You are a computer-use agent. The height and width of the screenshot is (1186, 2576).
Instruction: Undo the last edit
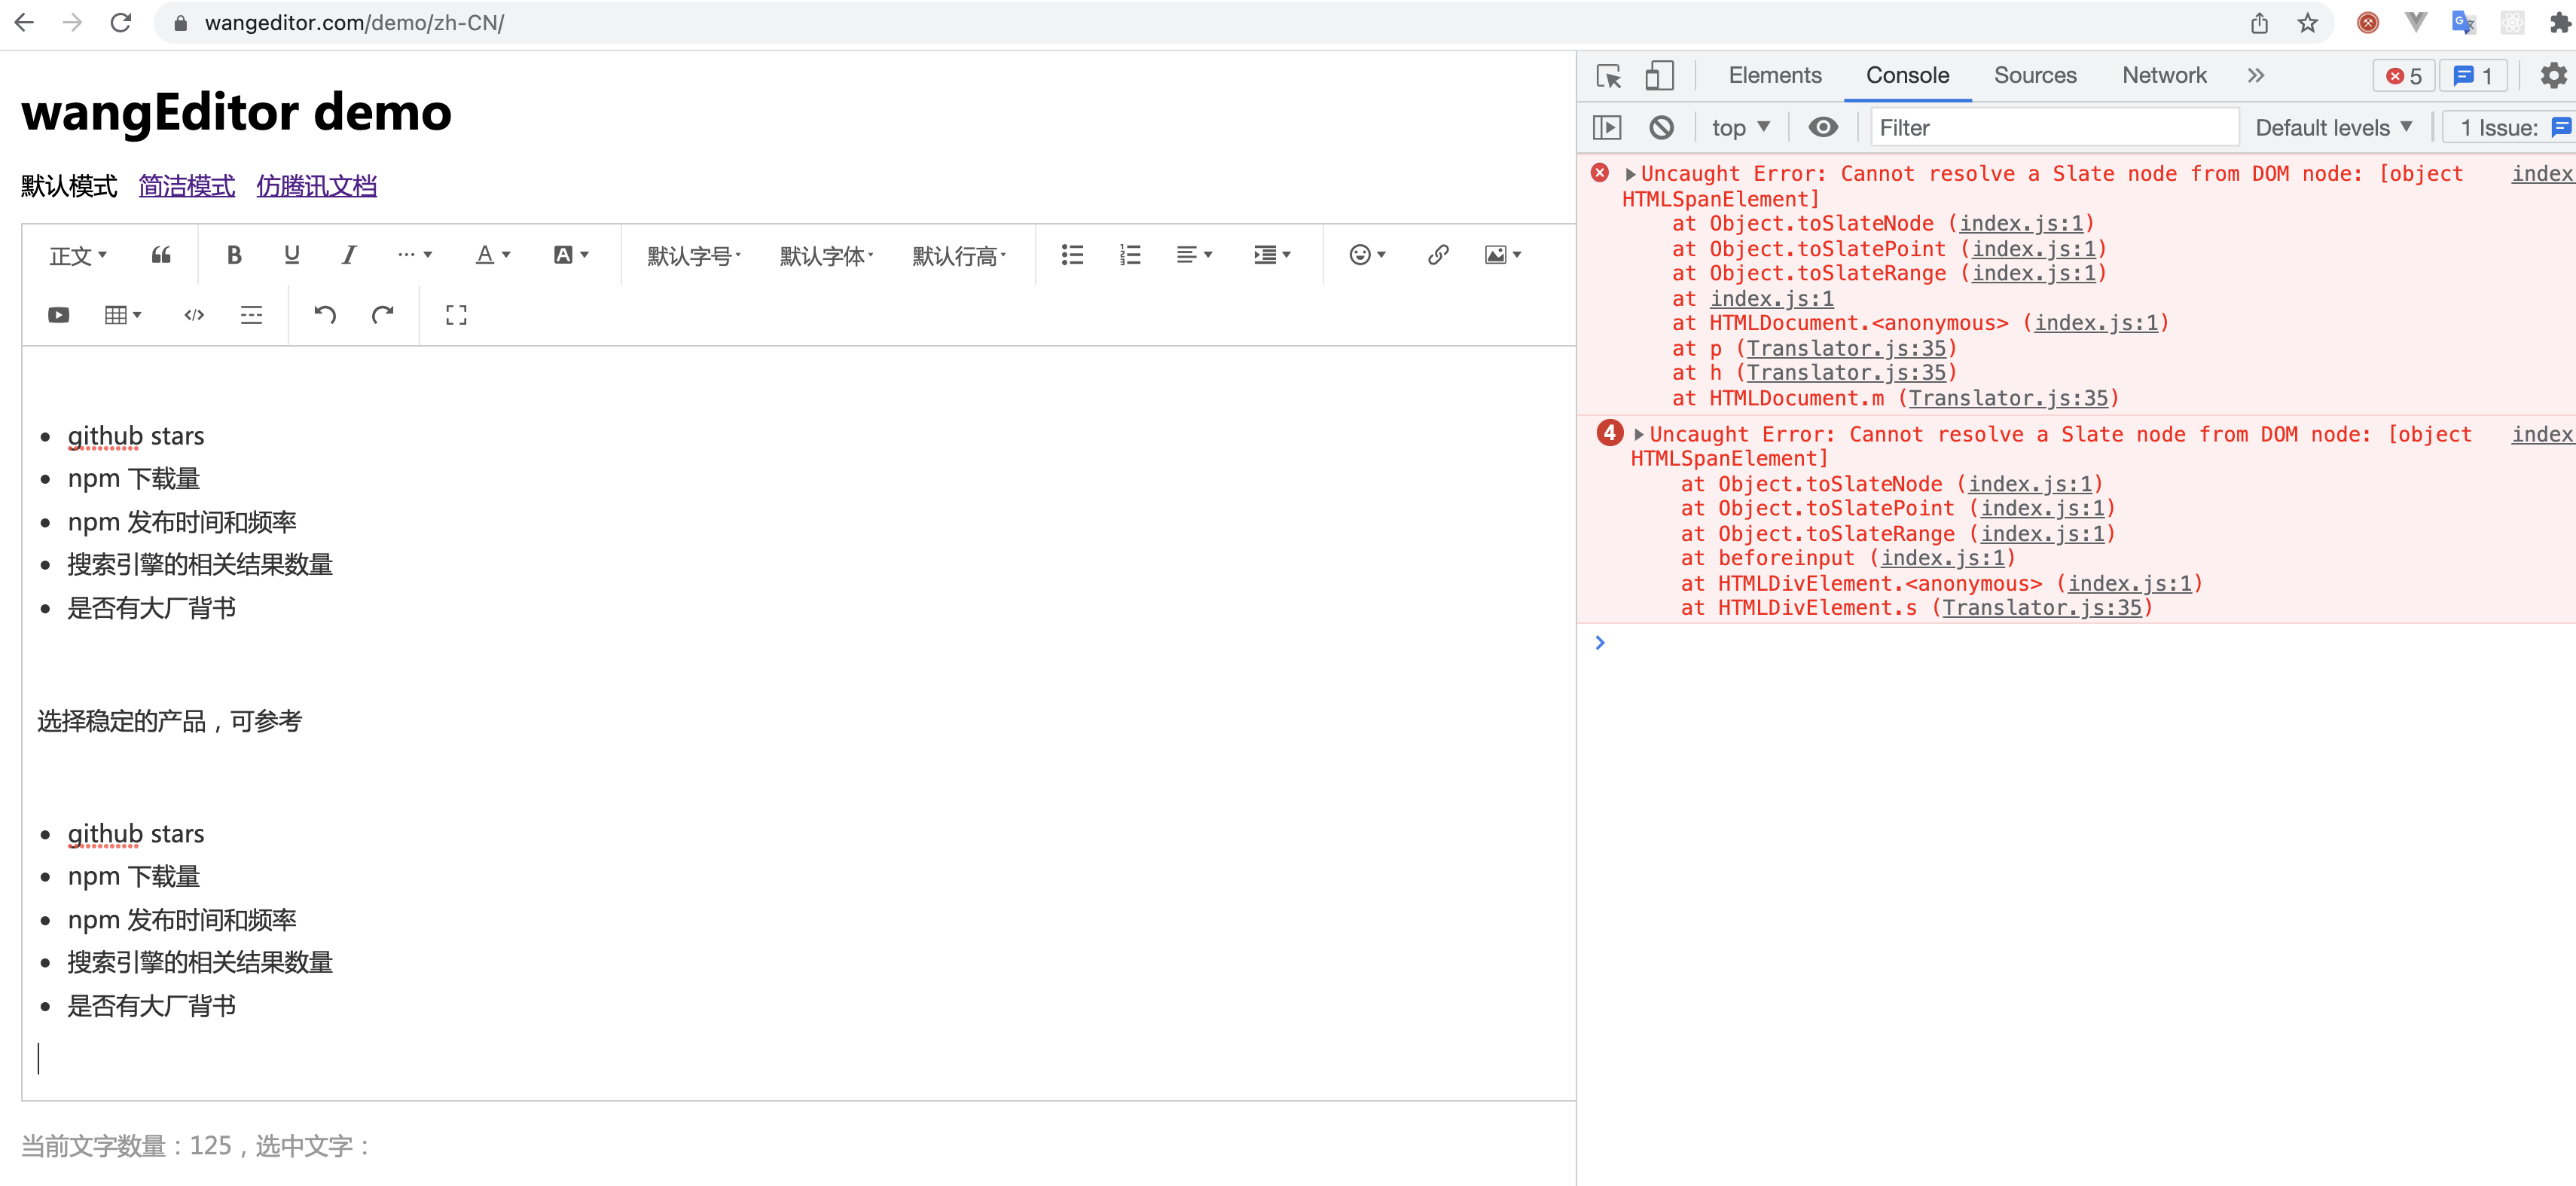[x=325, y=315]
